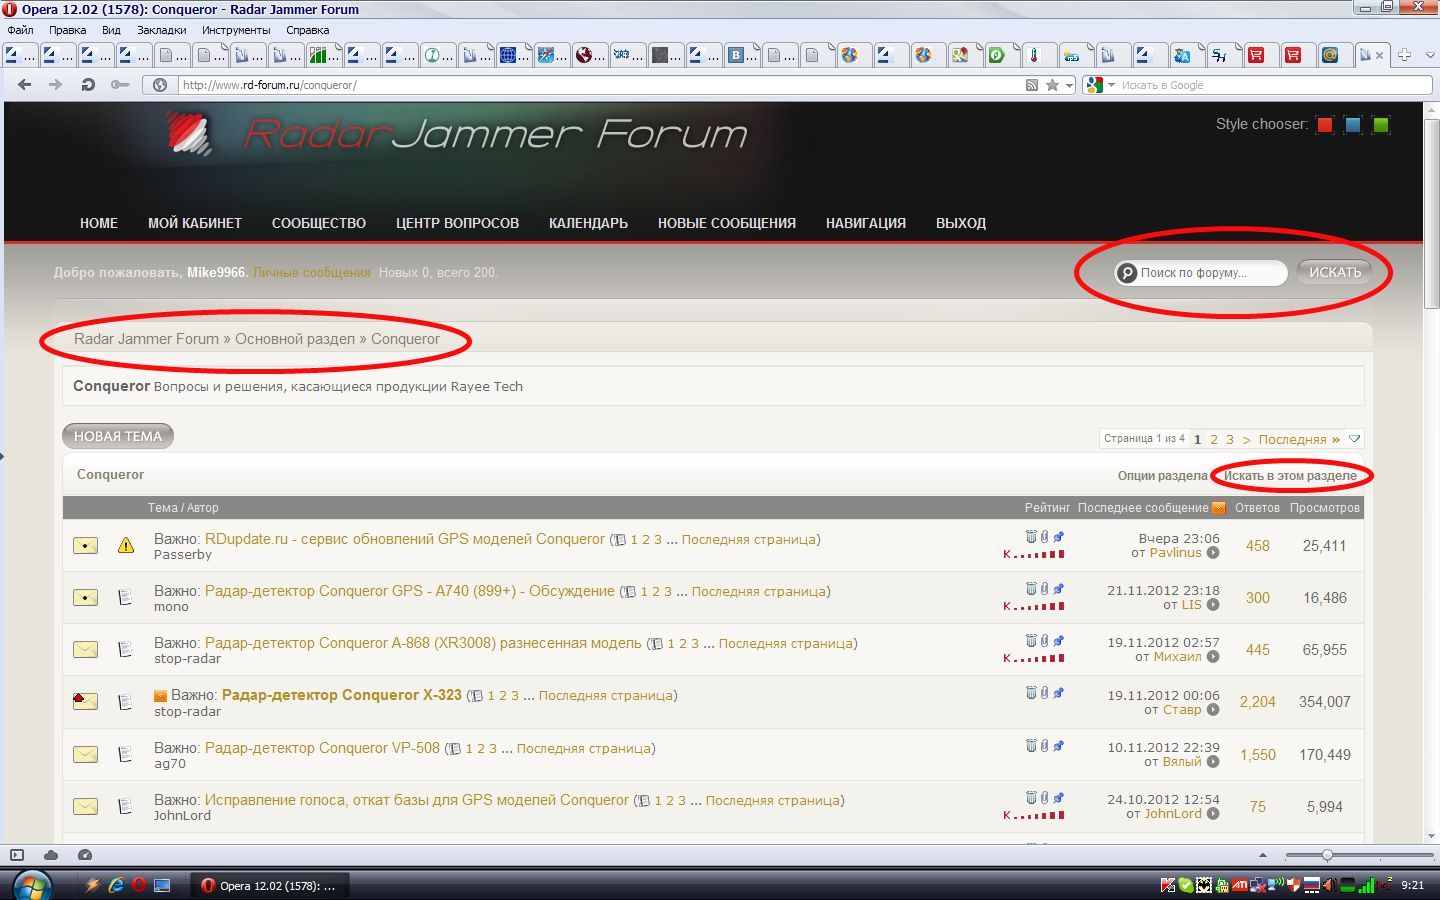Image resolution: width=1440 pixels, height=900 pixels.
Task: Open the Закладки menu
Action: click(x=161, y=30)
